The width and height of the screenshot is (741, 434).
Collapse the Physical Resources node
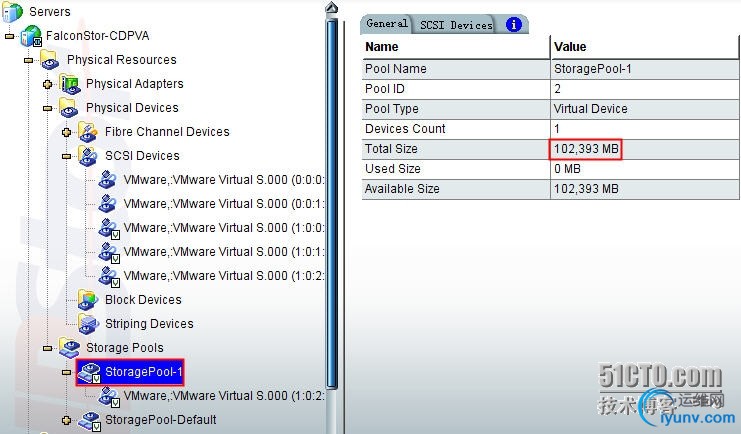point(28,60)
